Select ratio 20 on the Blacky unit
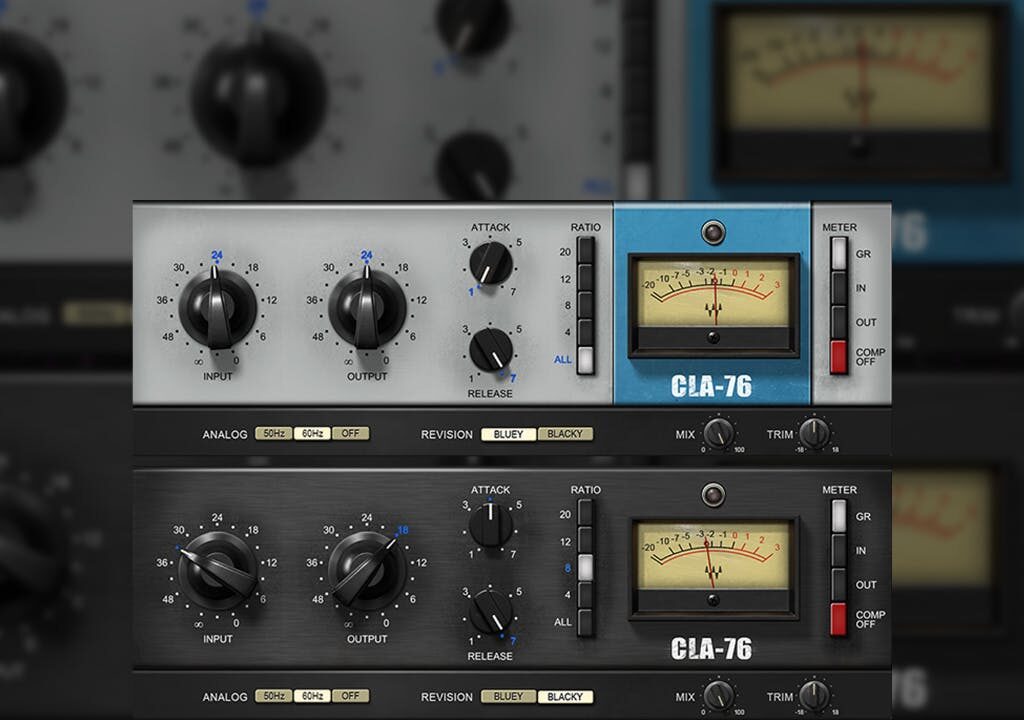Screen dimensions: 1024x720 pos(585,514)
